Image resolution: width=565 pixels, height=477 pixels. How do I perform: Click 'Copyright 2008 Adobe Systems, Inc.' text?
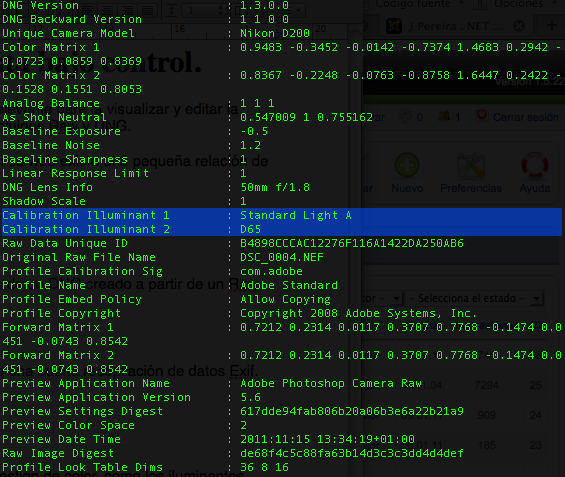(x=359, y=313)
